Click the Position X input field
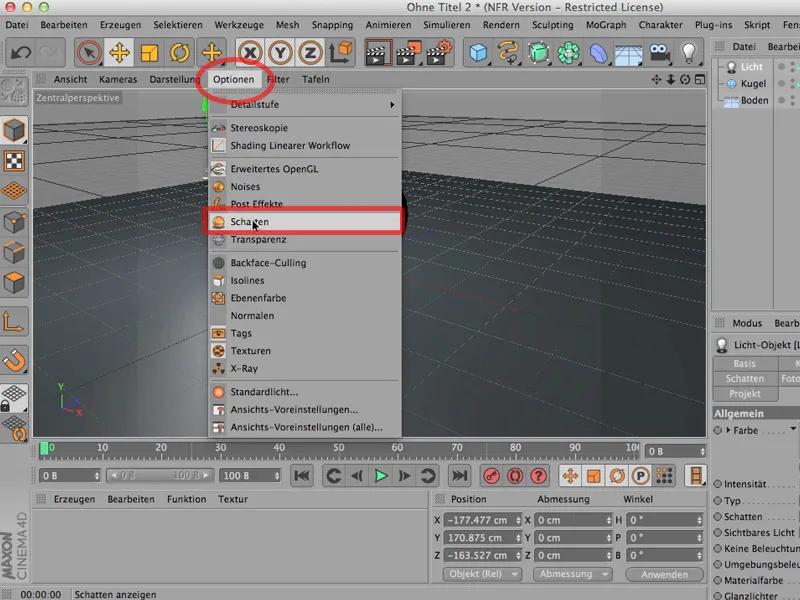This screenshot has width=800, height=600. coord(482,520)
